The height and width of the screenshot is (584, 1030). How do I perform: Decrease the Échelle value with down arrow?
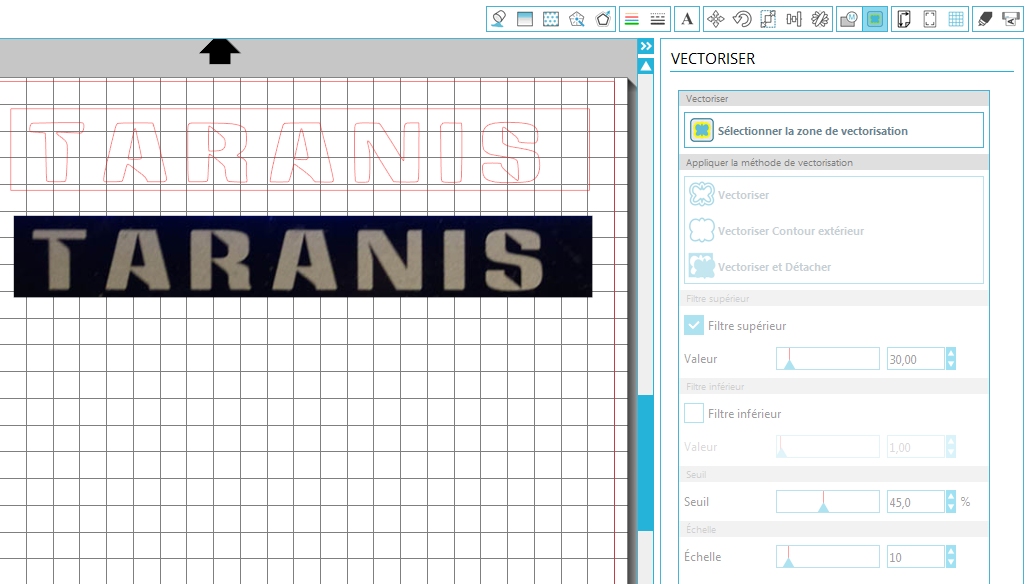951,562
